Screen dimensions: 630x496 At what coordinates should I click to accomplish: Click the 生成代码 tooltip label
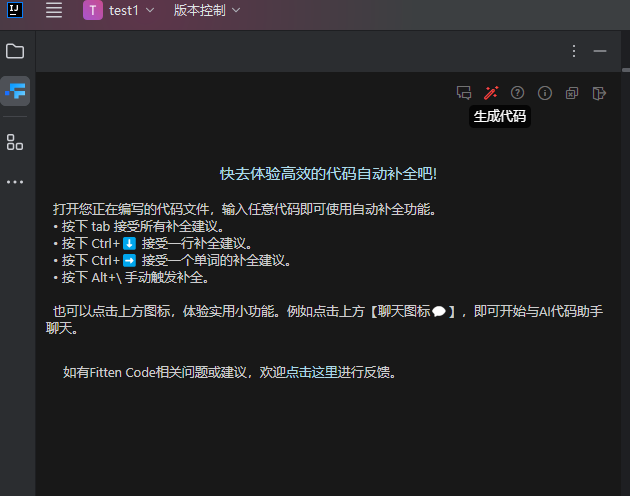pyautogui.click(x=500, y=116)
